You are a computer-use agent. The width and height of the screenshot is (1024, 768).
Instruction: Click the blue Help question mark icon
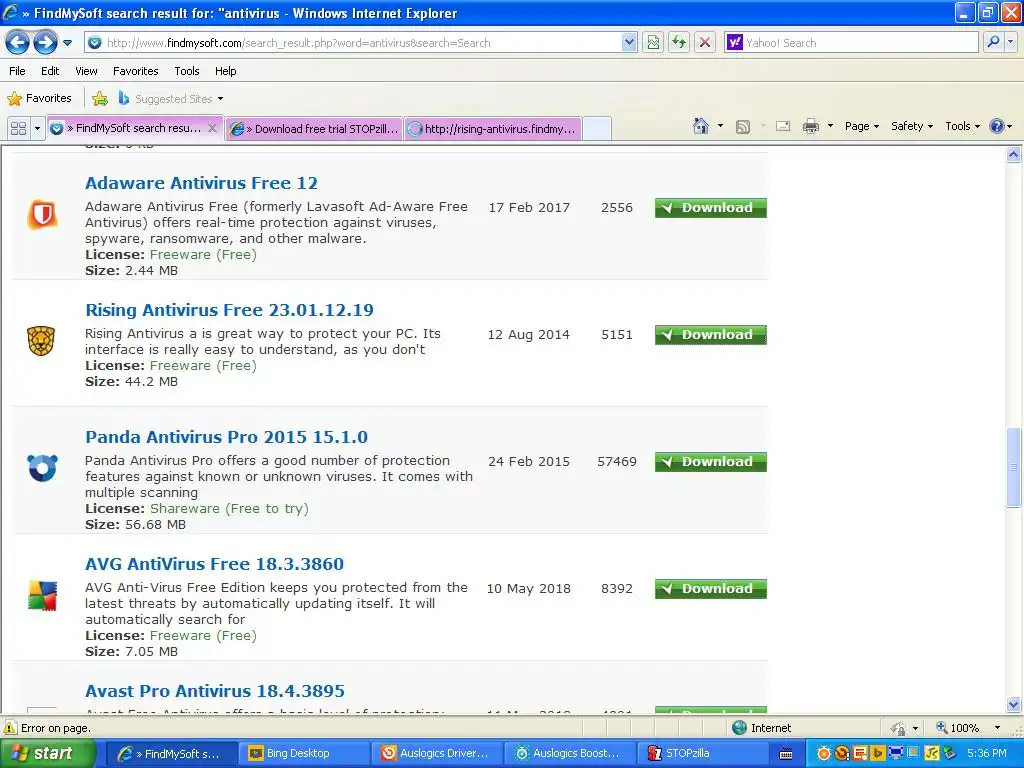click(x=997, y=126)
